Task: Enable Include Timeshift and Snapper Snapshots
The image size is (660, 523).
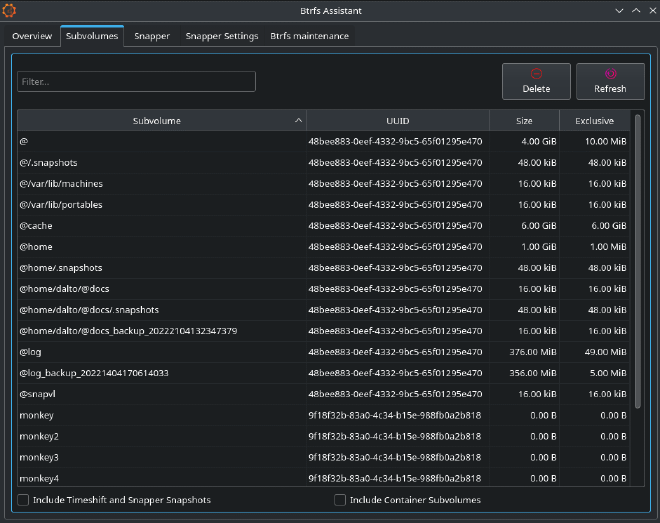Action: [x=23, y=500]
